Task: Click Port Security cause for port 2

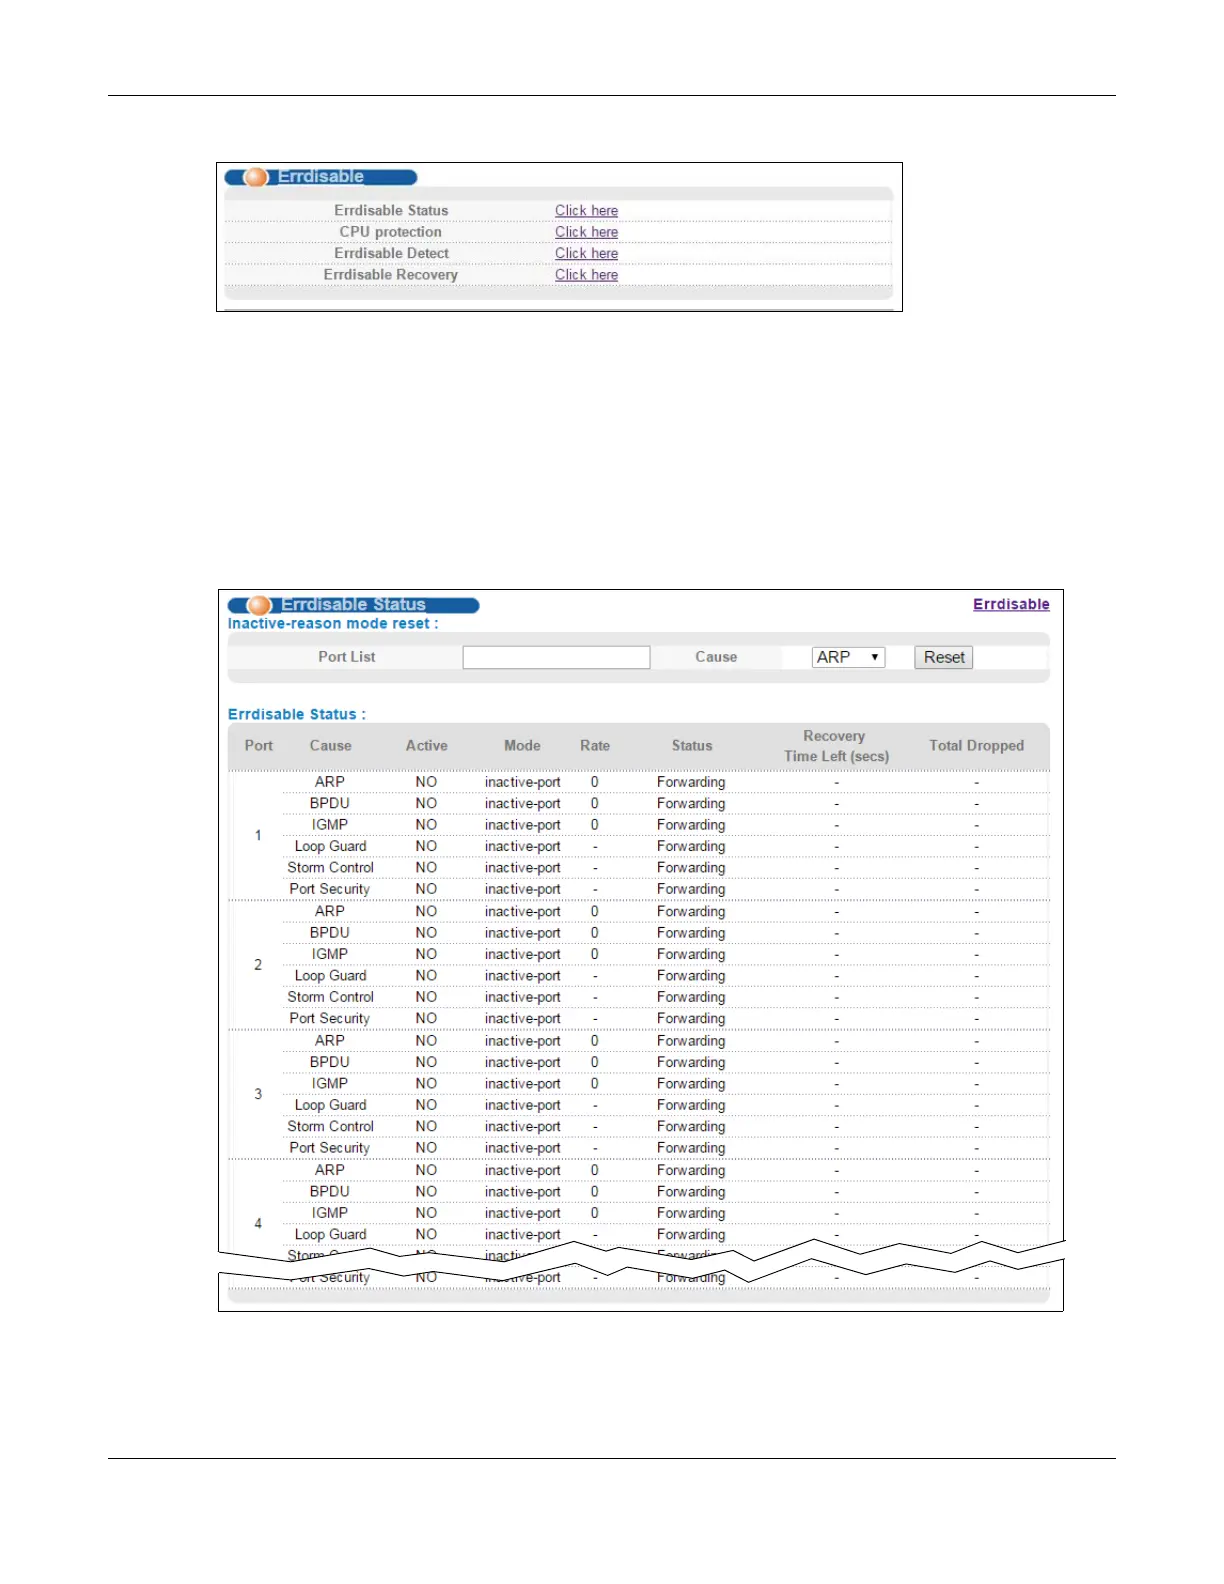Action: (x=330, y=1019)
